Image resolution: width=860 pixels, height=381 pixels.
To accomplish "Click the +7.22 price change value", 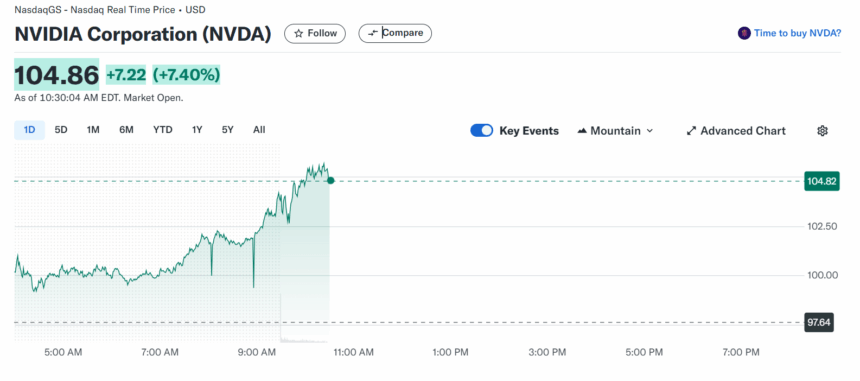I will (126, 75).
